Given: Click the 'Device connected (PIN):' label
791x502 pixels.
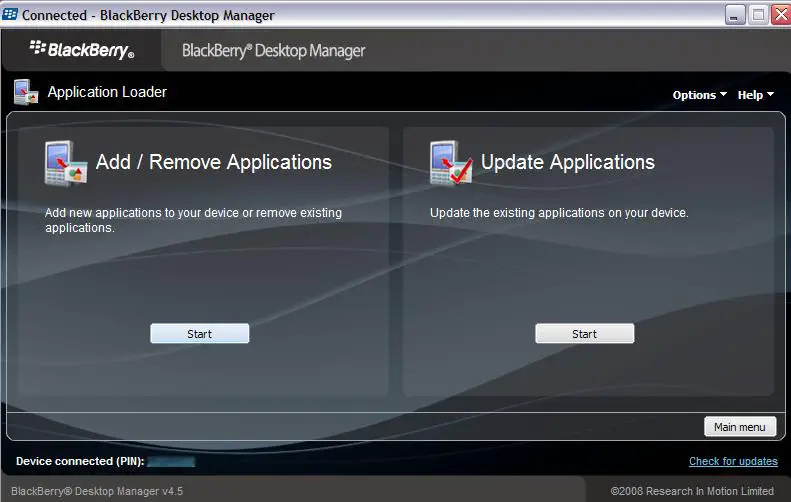Looking at the screenshot, I should pyautogui.click(x=80, y=461).
